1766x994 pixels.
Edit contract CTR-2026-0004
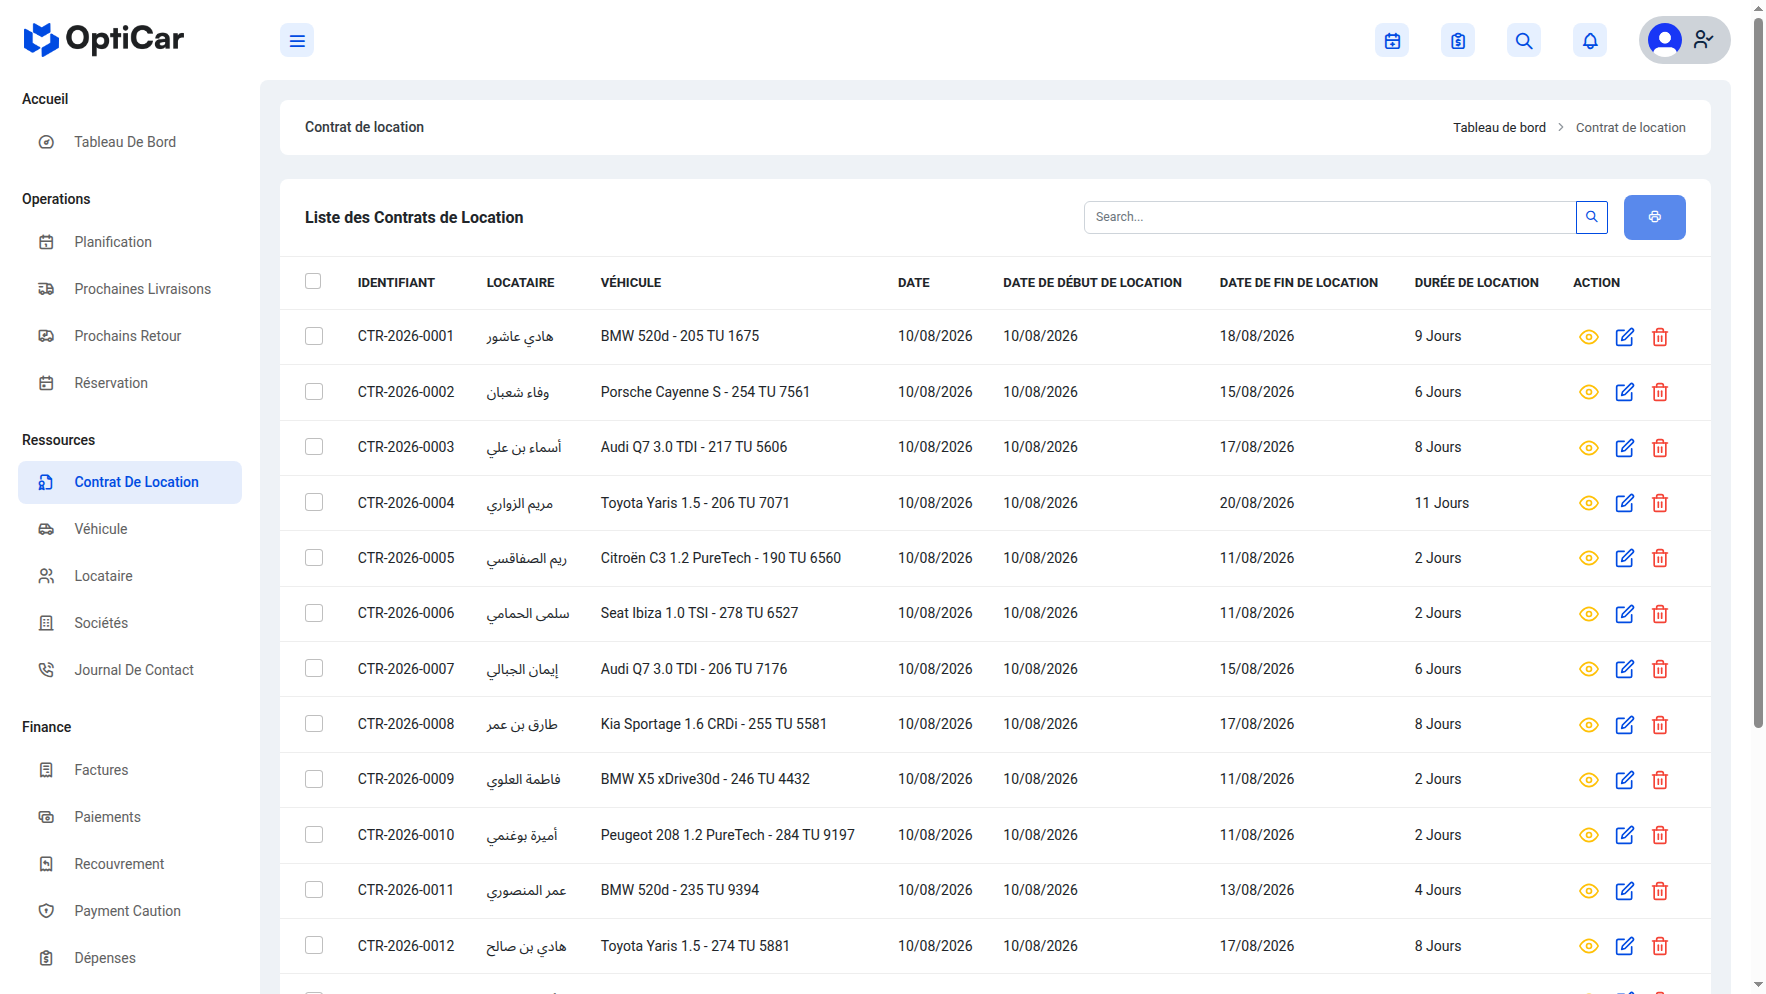pyautogui.click(x=1625, y=503)
